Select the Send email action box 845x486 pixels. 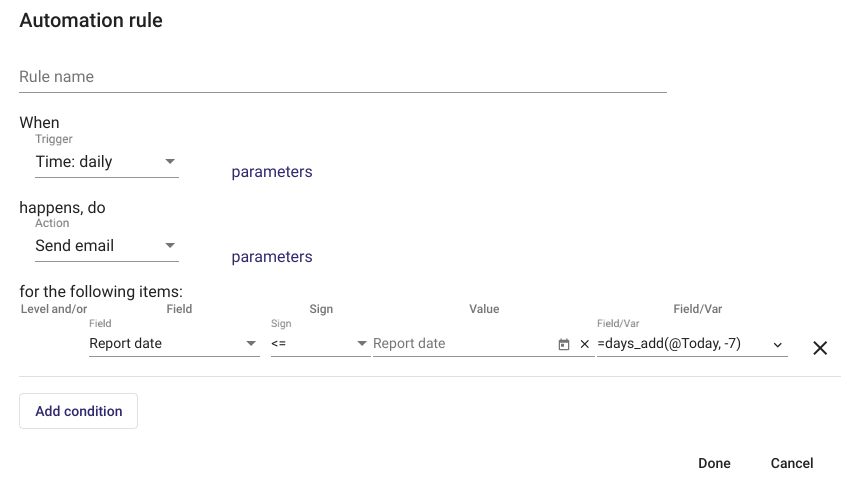tap(107, 246)
